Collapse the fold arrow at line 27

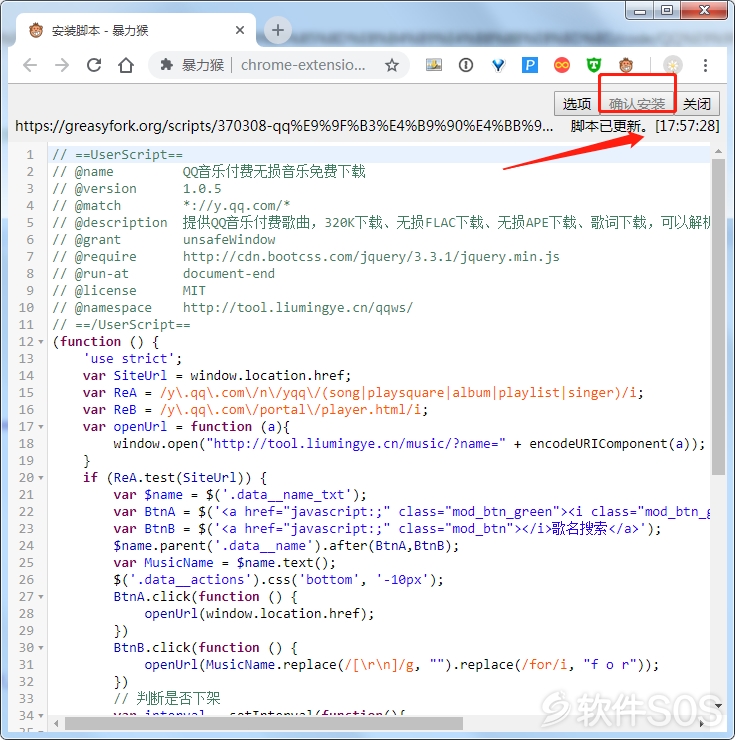pyautogui.click(x=41, y=597)
